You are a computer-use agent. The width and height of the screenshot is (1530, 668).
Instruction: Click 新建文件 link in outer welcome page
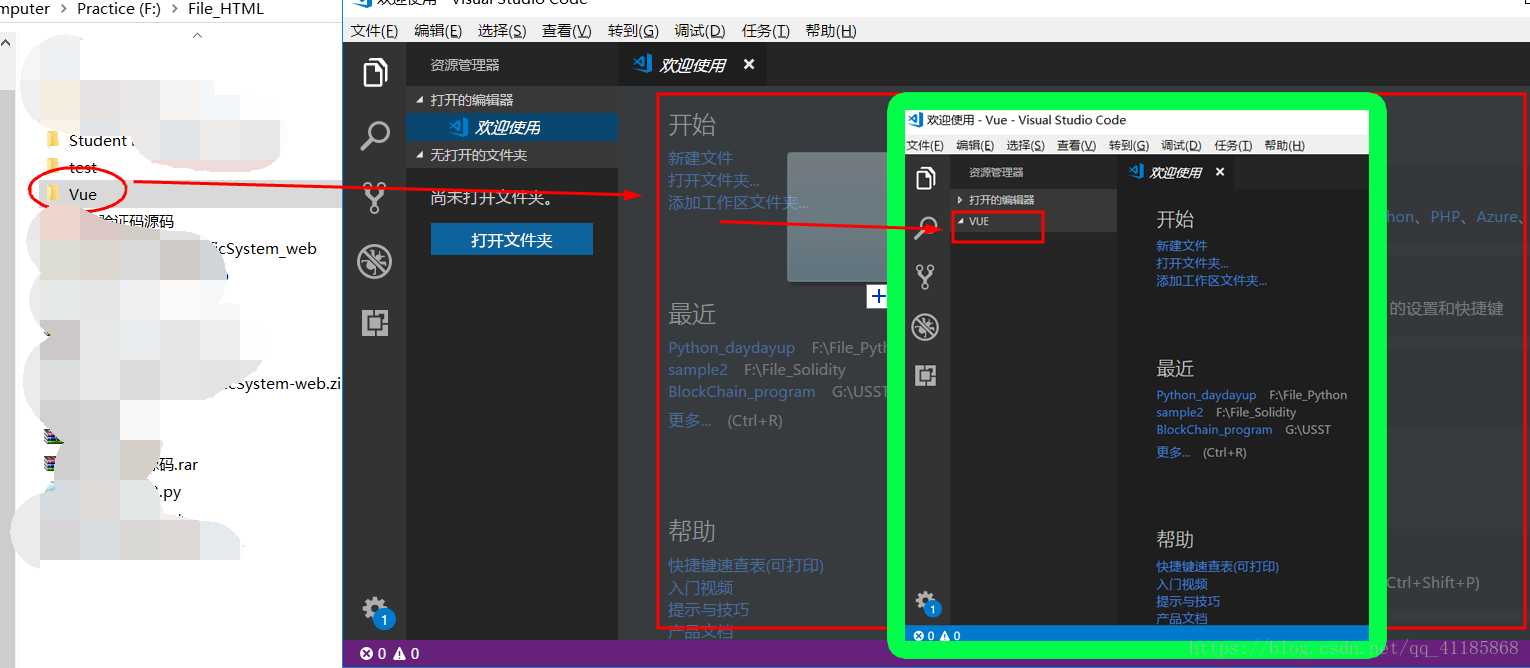click(700, 158)
